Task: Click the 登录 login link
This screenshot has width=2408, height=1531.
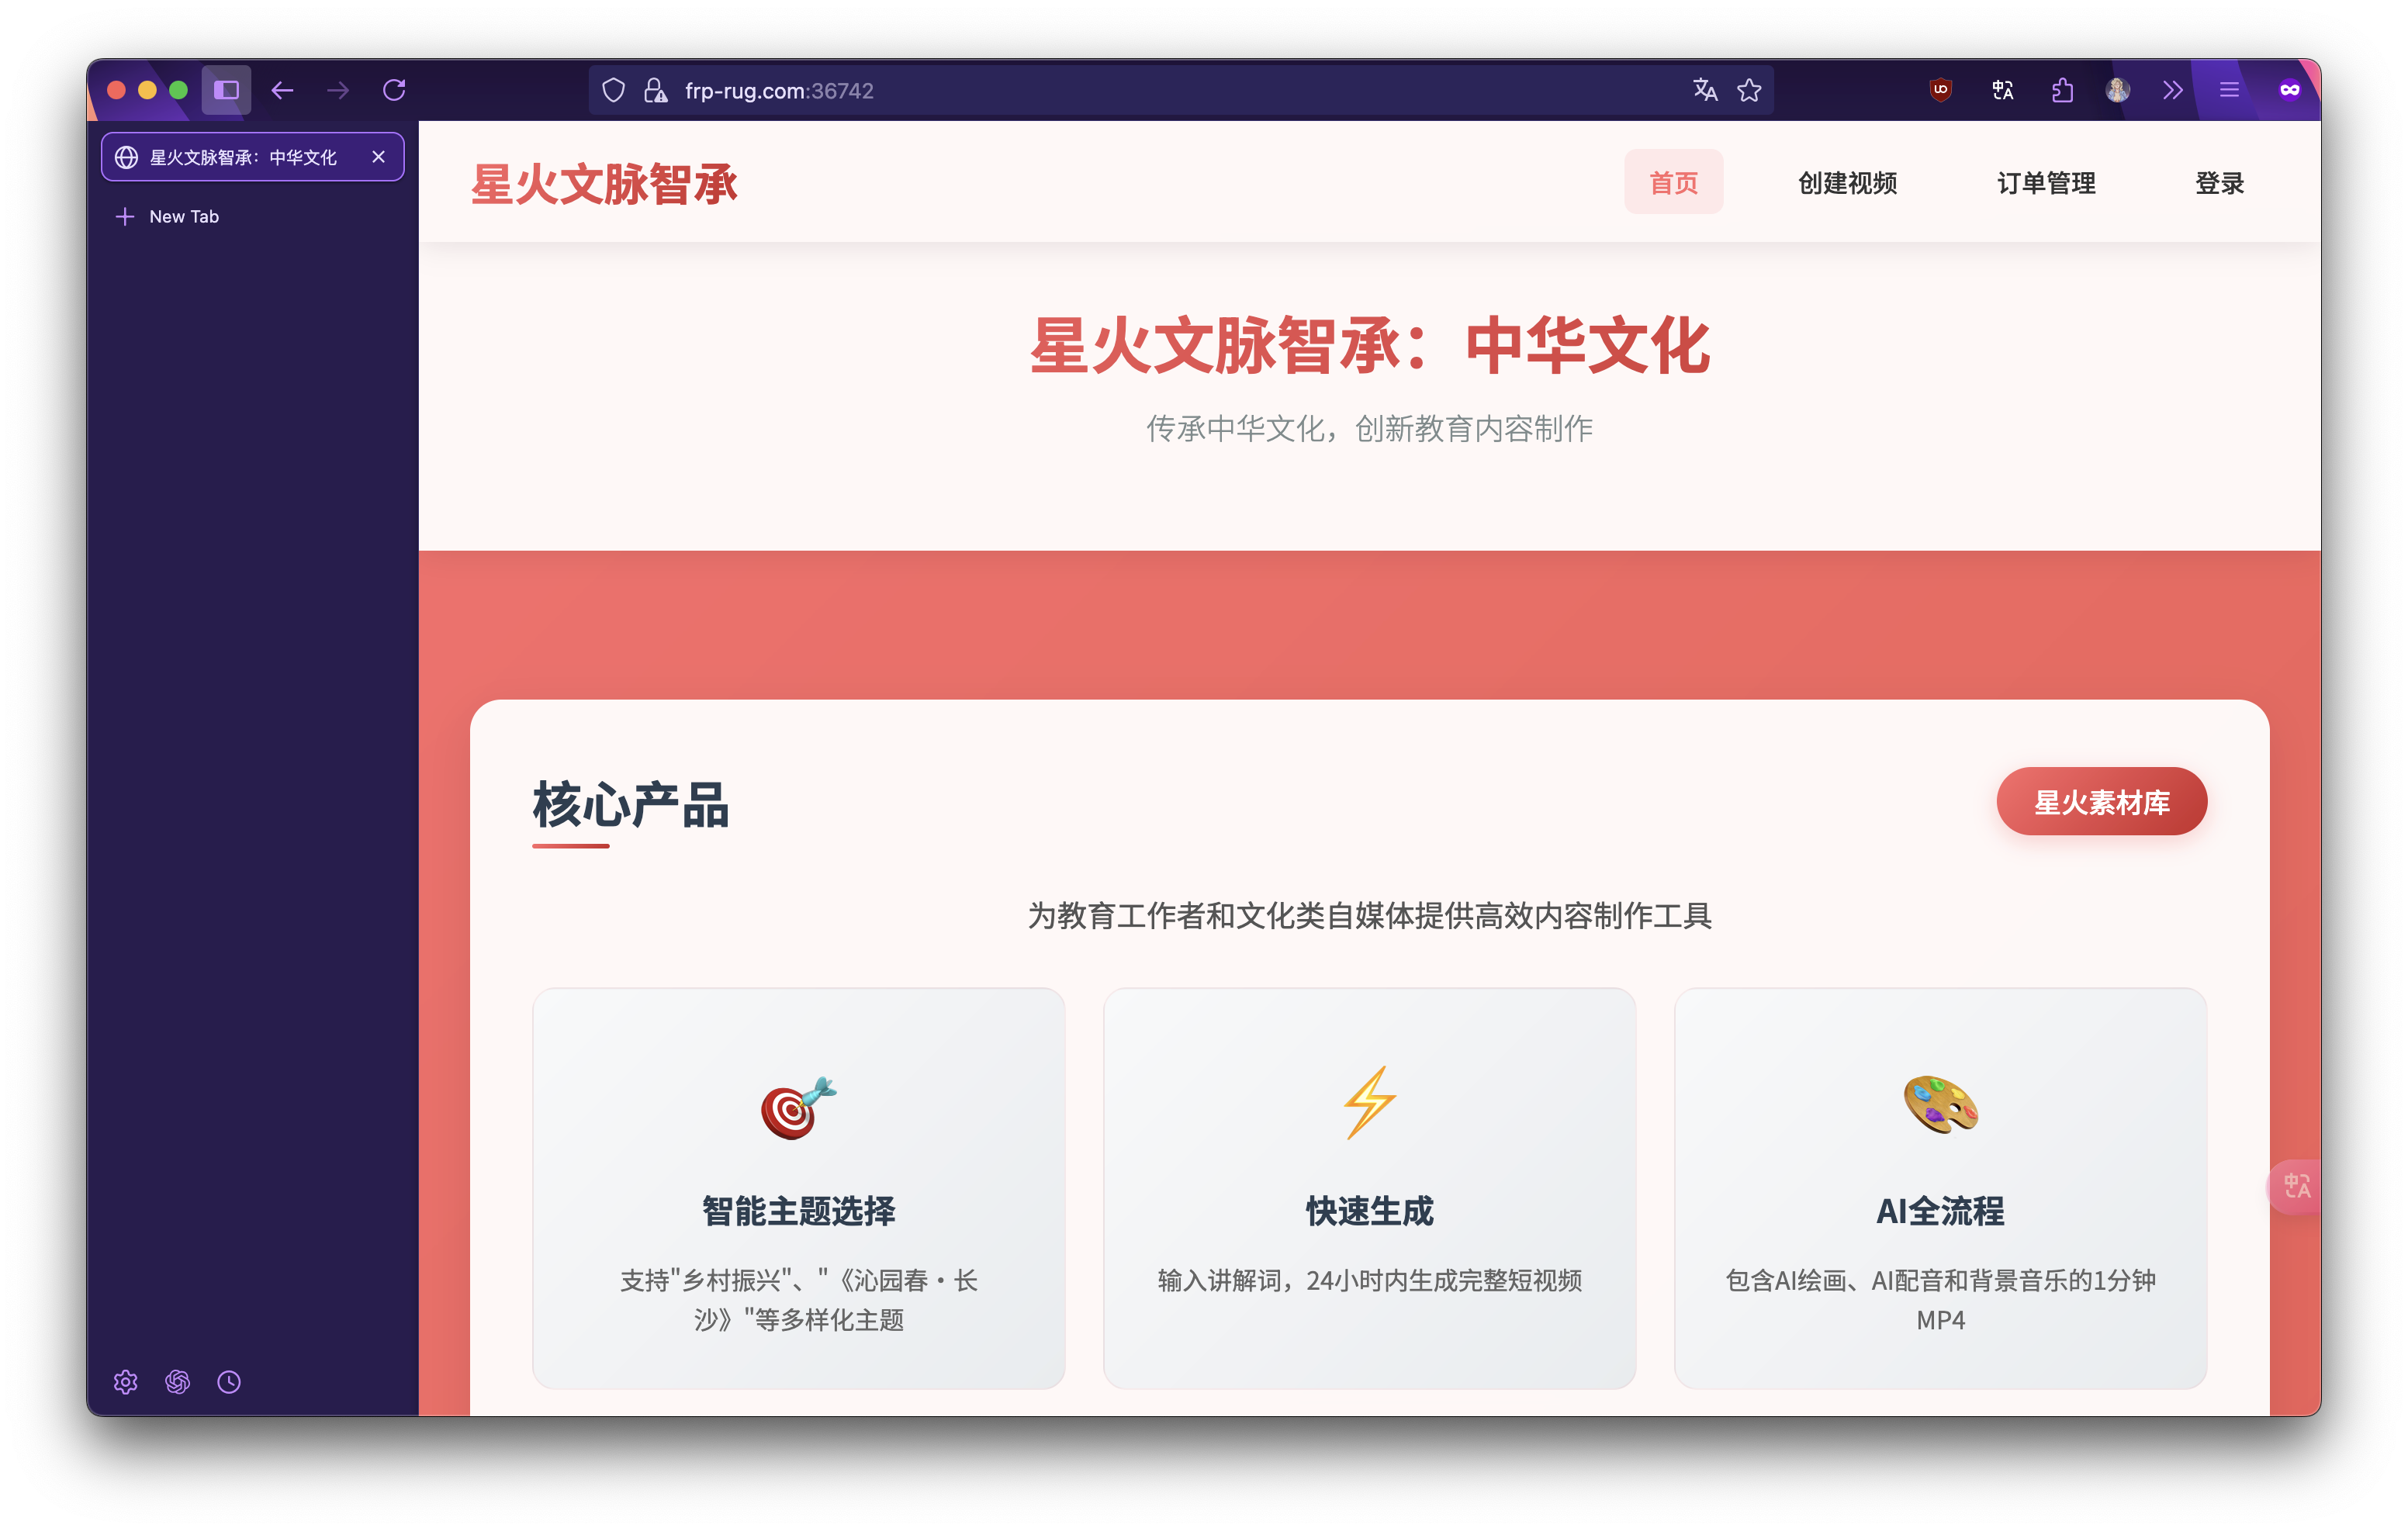Action: (2219, 183)
